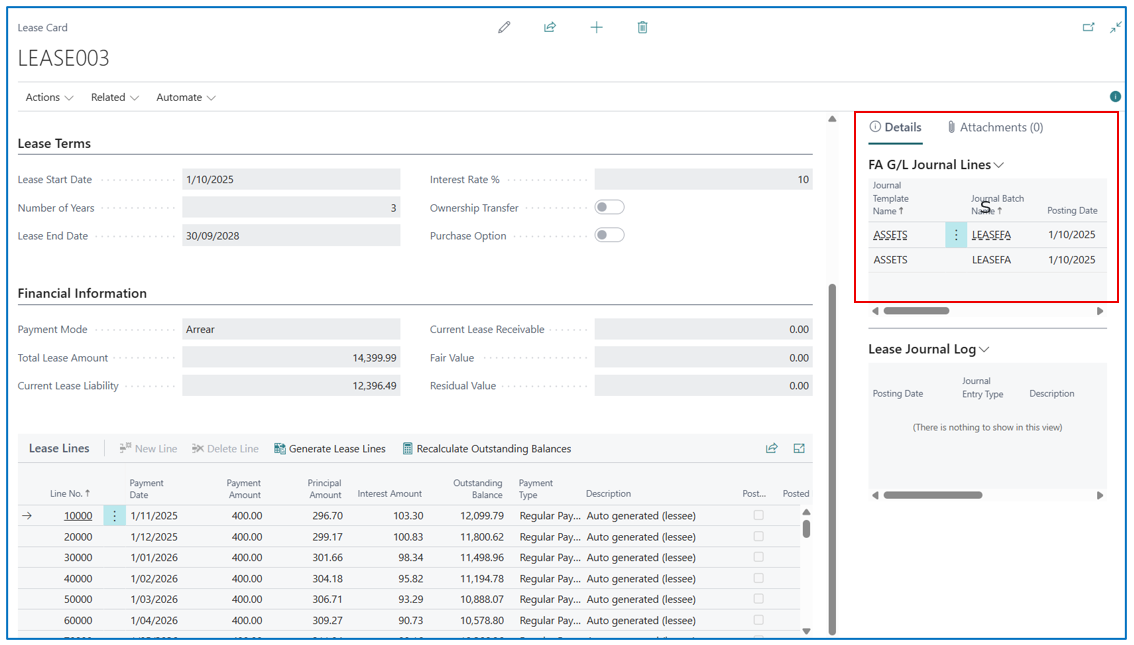The height and width of the screenshot is (645, 1134).
Task: Expand the Lease Journal Log chevron
Action: point(984,350)
